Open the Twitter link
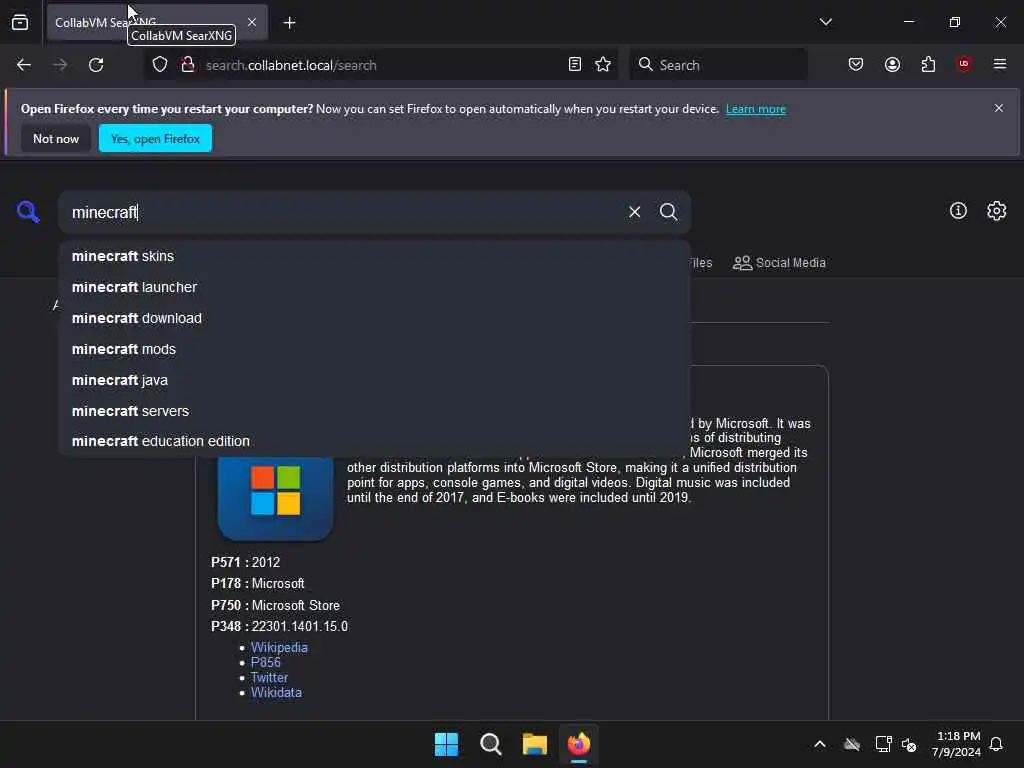1024x768 pixels. point(269,677)
